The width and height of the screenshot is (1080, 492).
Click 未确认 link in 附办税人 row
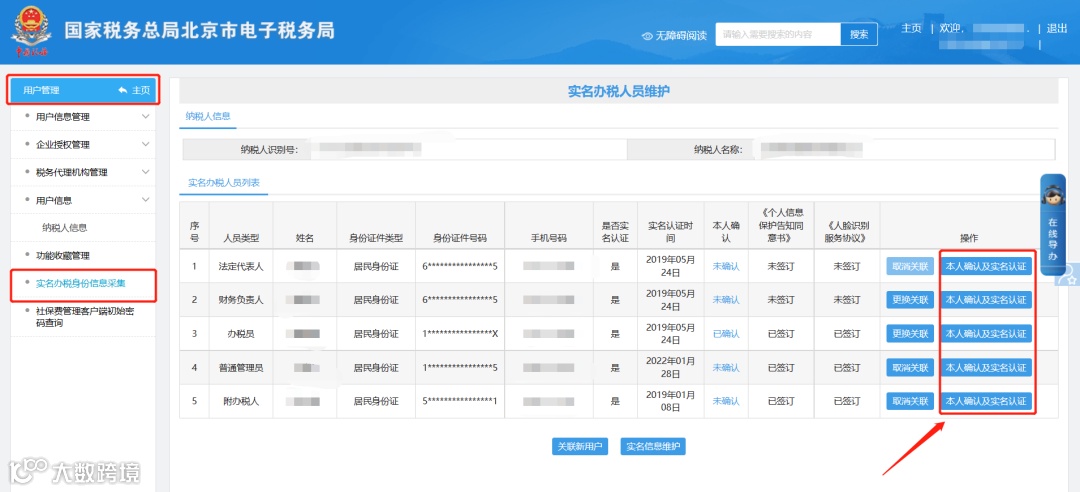(726, 401)
